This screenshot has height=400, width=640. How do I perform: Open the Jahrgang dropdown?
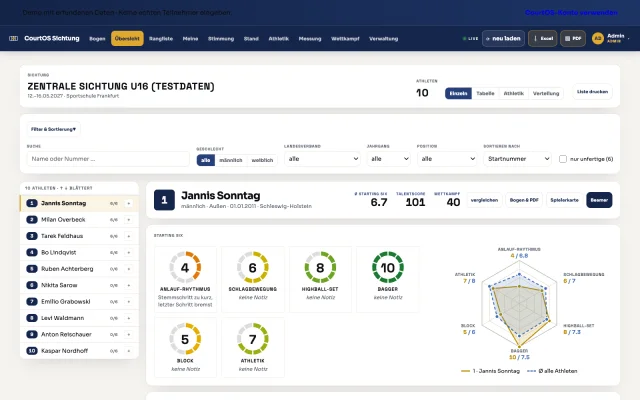(389, 159)
